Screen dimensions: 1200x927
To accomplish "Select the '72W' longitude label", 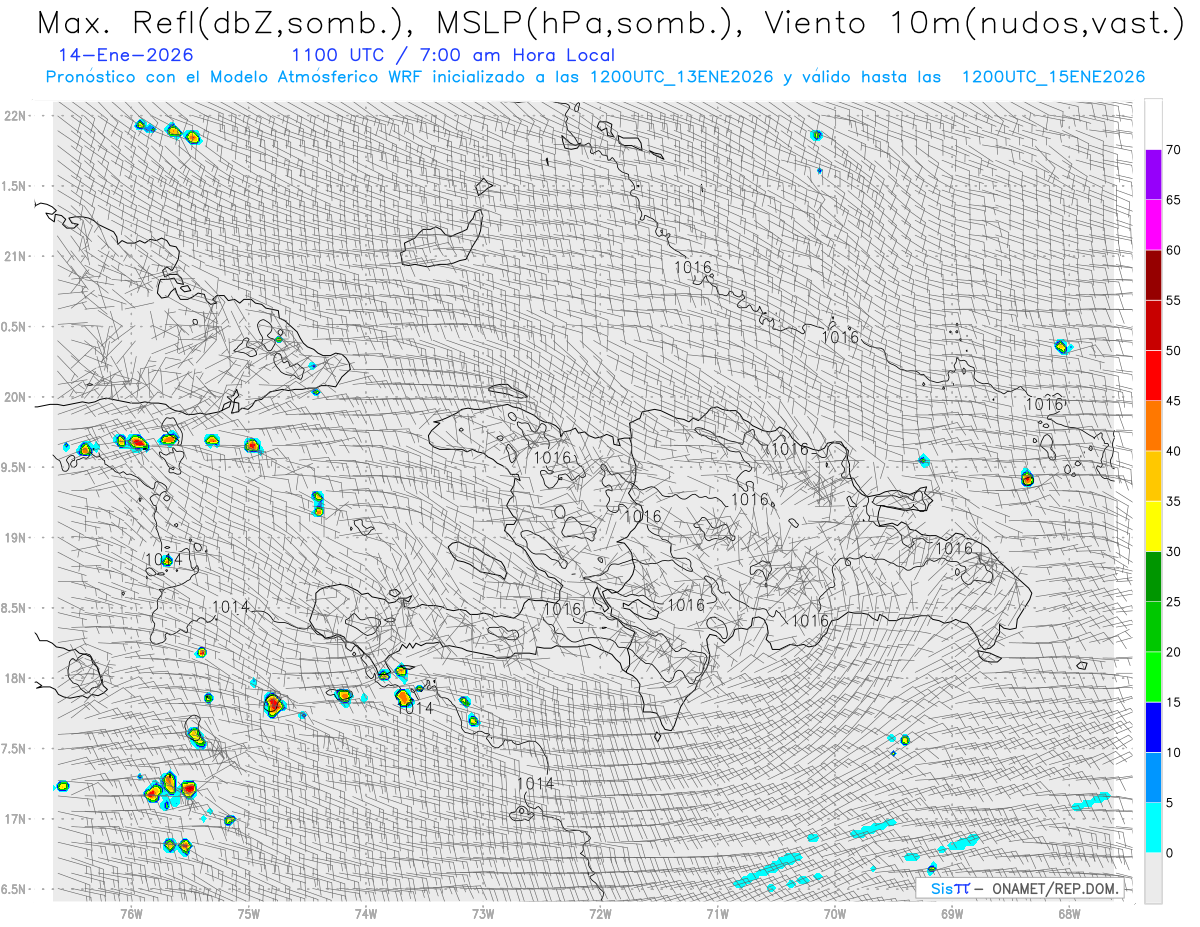I will (600, 913).
